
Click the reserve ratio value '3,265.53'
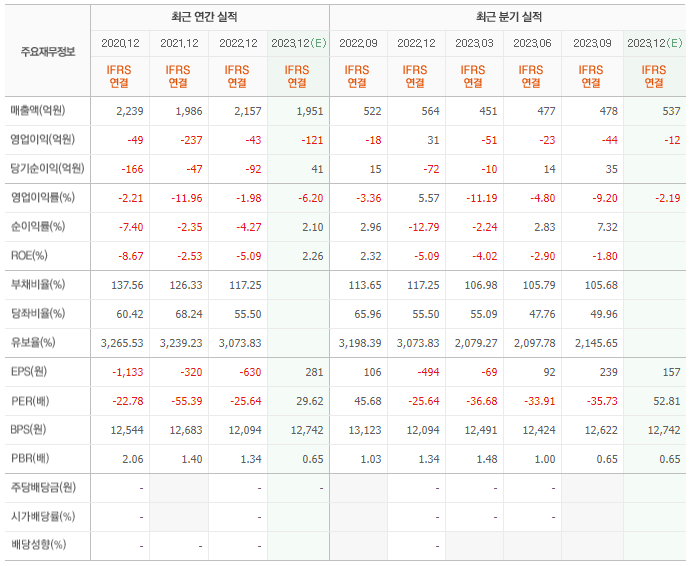click(x=122, y=343)
